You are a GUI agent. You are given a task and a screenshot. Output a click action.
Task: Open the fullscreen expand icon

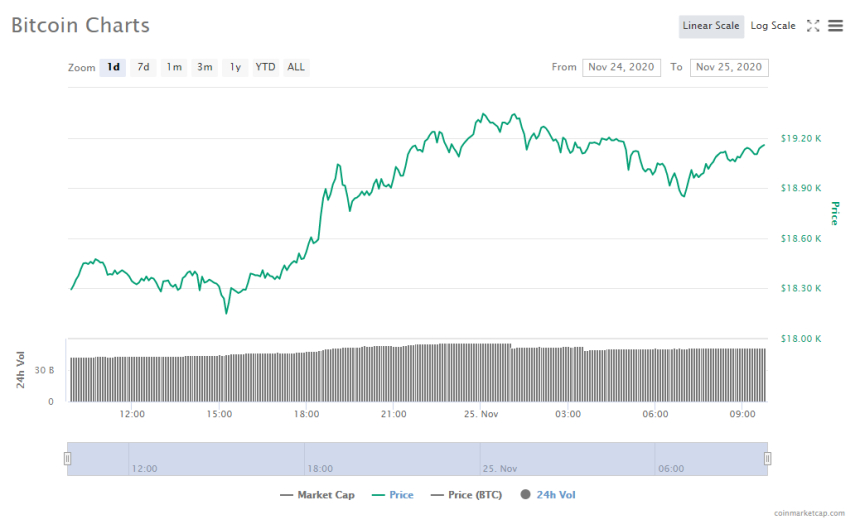click(813, 26)
